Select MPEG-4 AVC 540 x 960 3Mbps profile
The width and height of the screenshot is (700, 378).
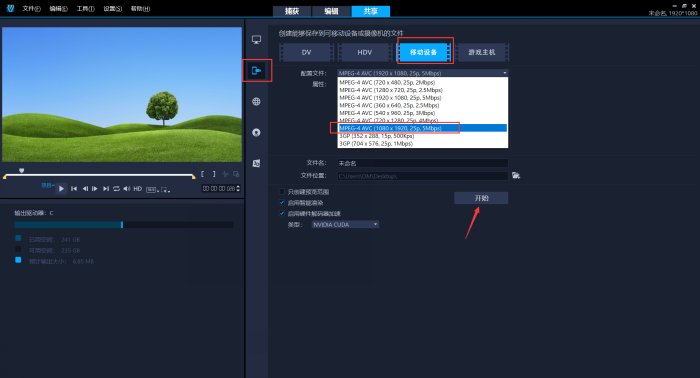tap(422, 113)
